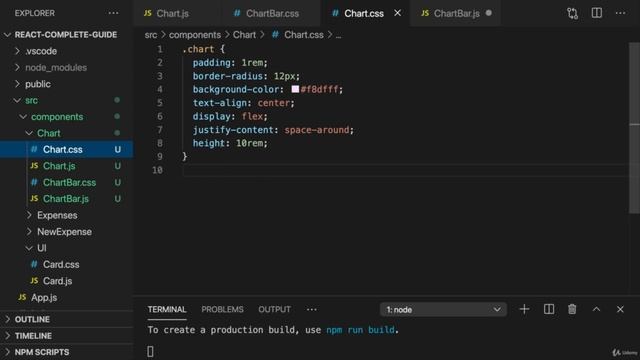Open App.js in the explorer tree

click(x=66, y=297)
